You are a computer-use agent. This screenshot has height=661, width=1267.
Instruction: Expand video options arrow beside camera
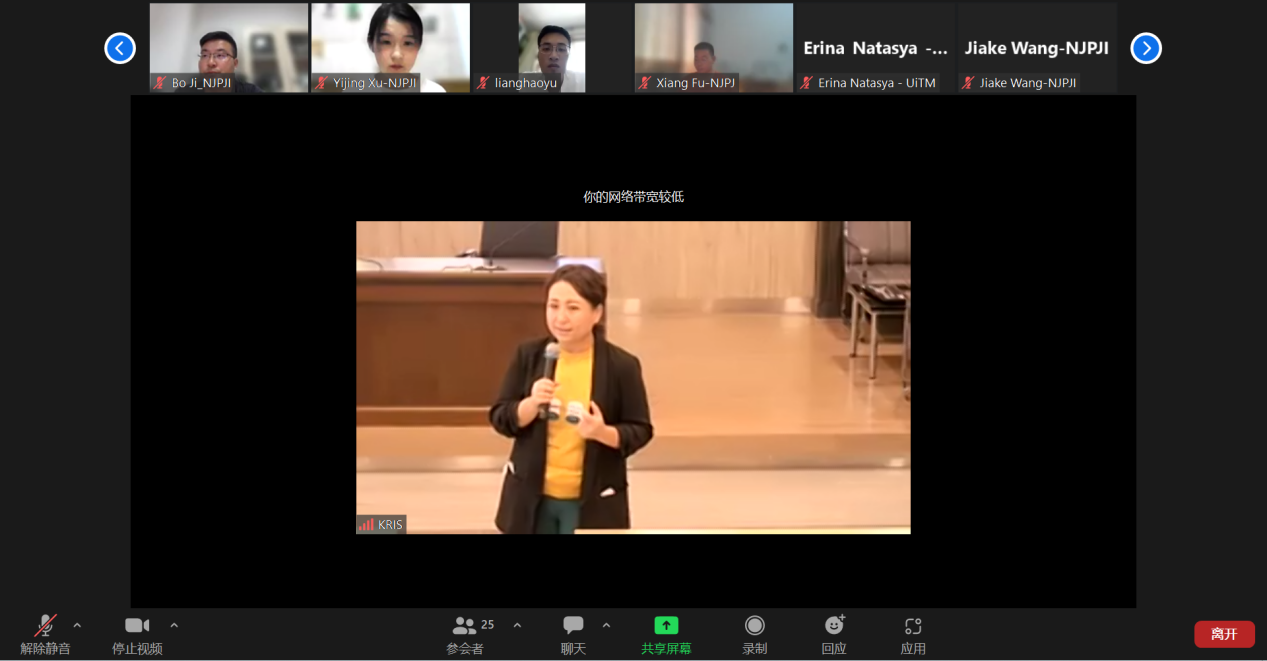point(174,626)
